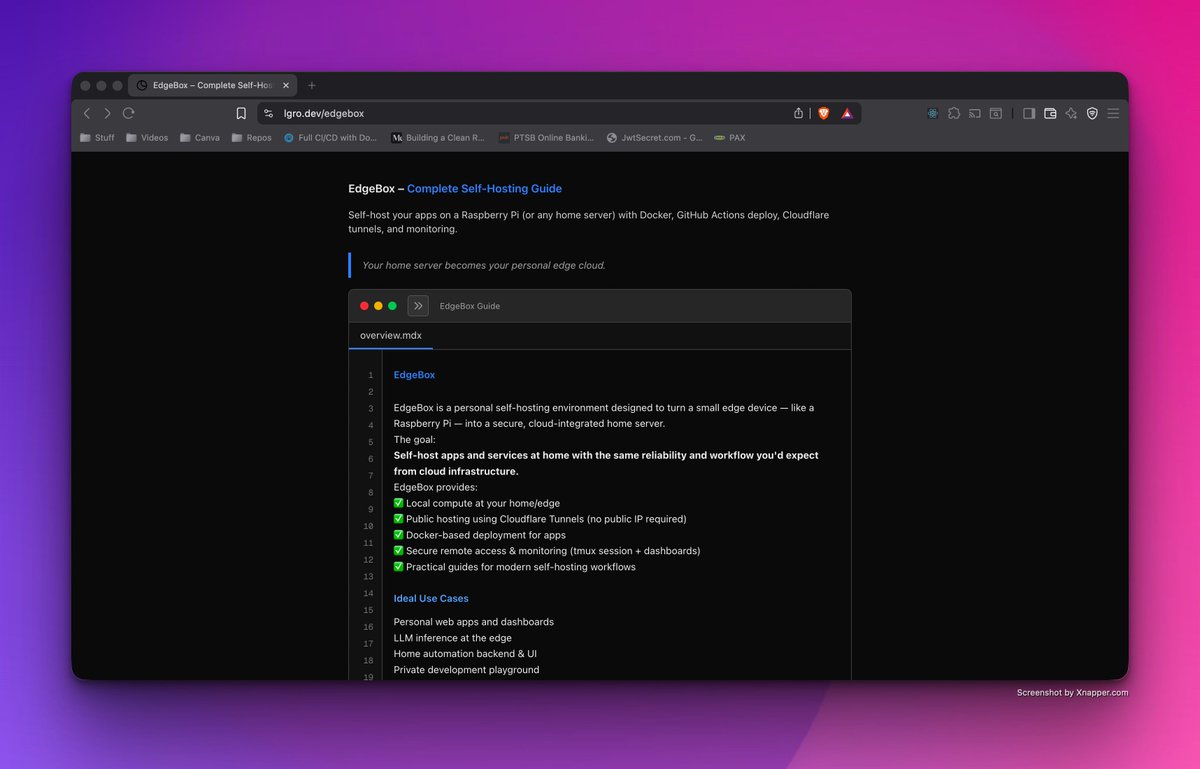The image size is (1200, 769).
Task: Switch to the EdgeBox – Complete Self-Hosting tab
Action: (214, 85)
